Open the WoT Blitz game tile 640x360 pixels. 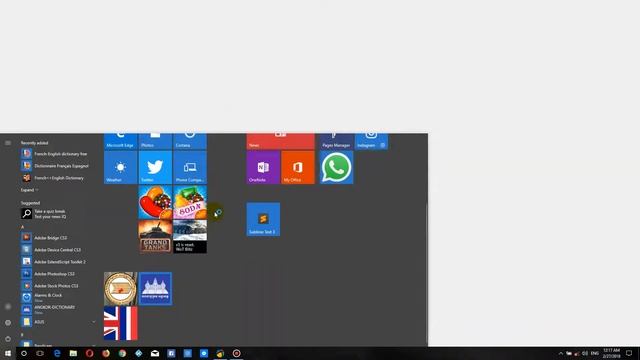pos(190,237)
